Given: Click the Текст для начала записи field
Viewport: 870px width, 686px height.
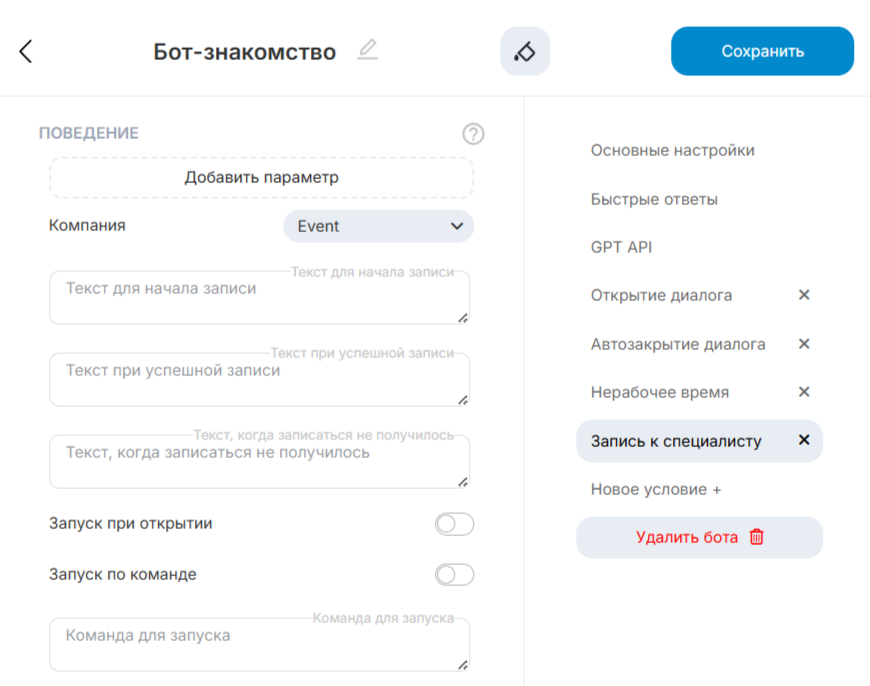Looking at the screenshot, I should pos(259,298).
